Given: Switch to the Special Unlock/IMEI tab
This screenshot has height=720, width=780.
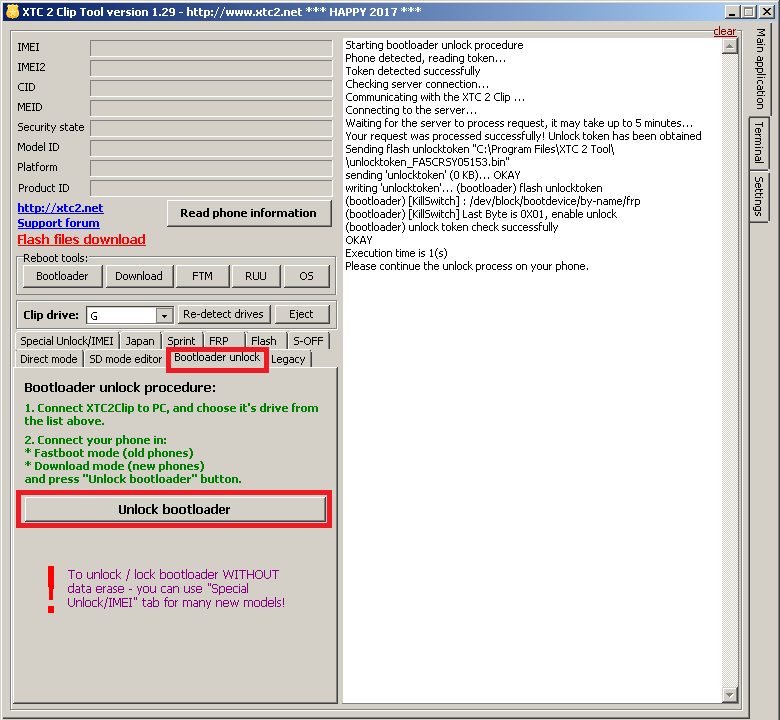Looking at the screenshot, I should pos(67,341).
